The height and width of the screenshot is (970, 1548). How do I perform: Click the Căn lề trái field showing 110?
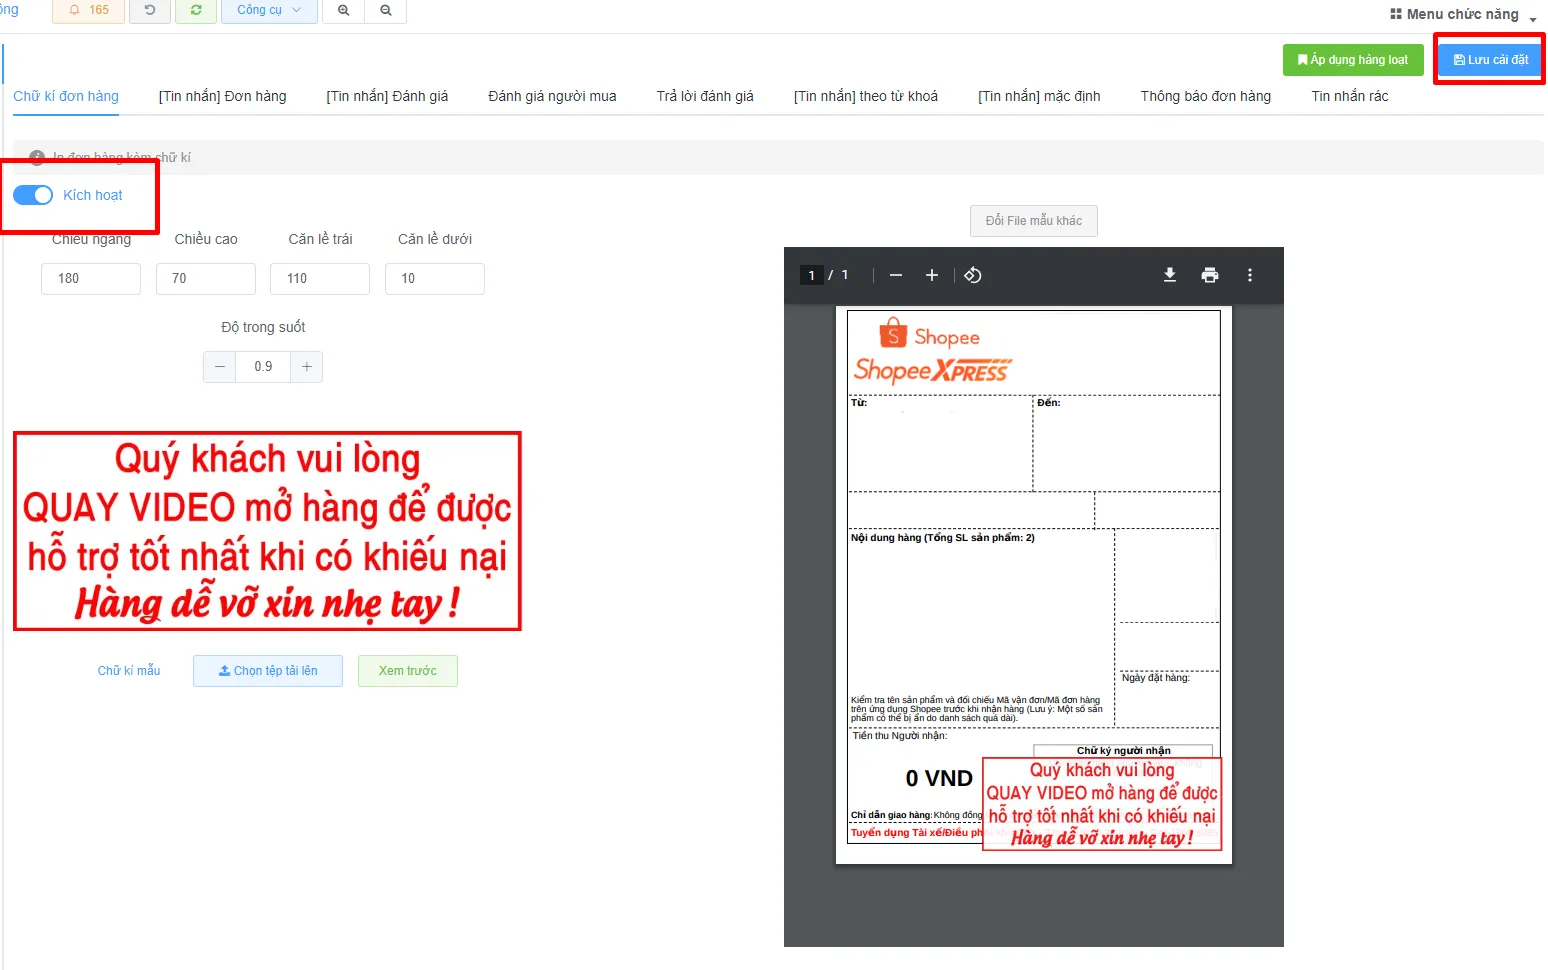pyautogui.click(x=320, y=279)
